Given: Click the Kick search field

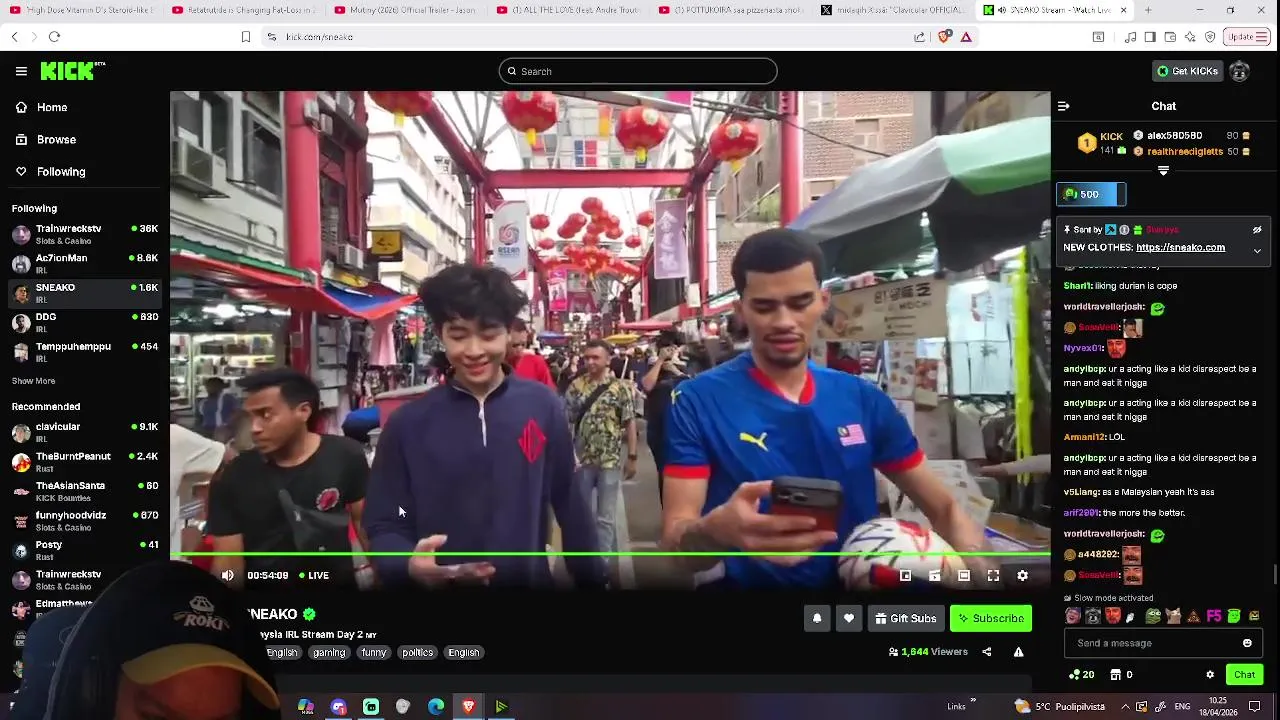Looking at the screenshot, I should coord(638,71).
